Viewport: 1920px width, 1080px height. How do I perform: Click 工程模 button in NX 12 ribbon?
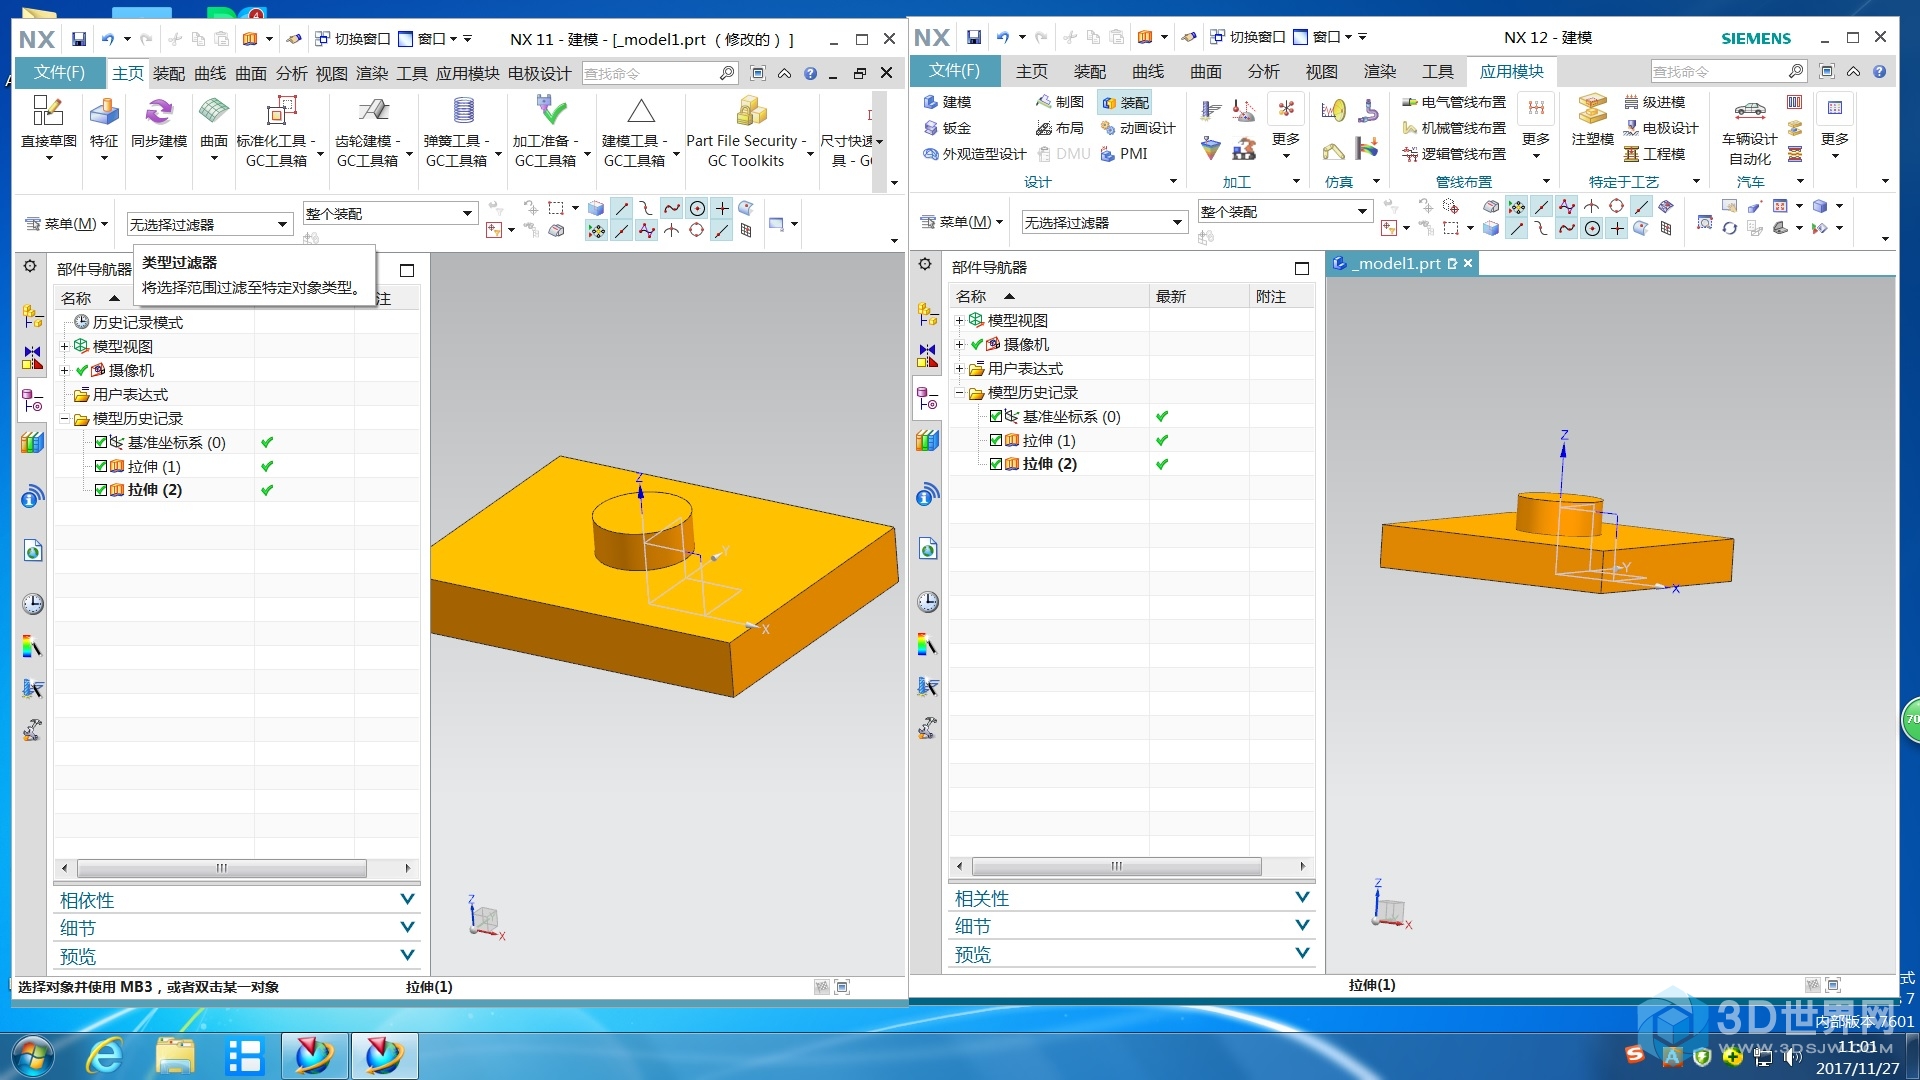[1654, 154]
